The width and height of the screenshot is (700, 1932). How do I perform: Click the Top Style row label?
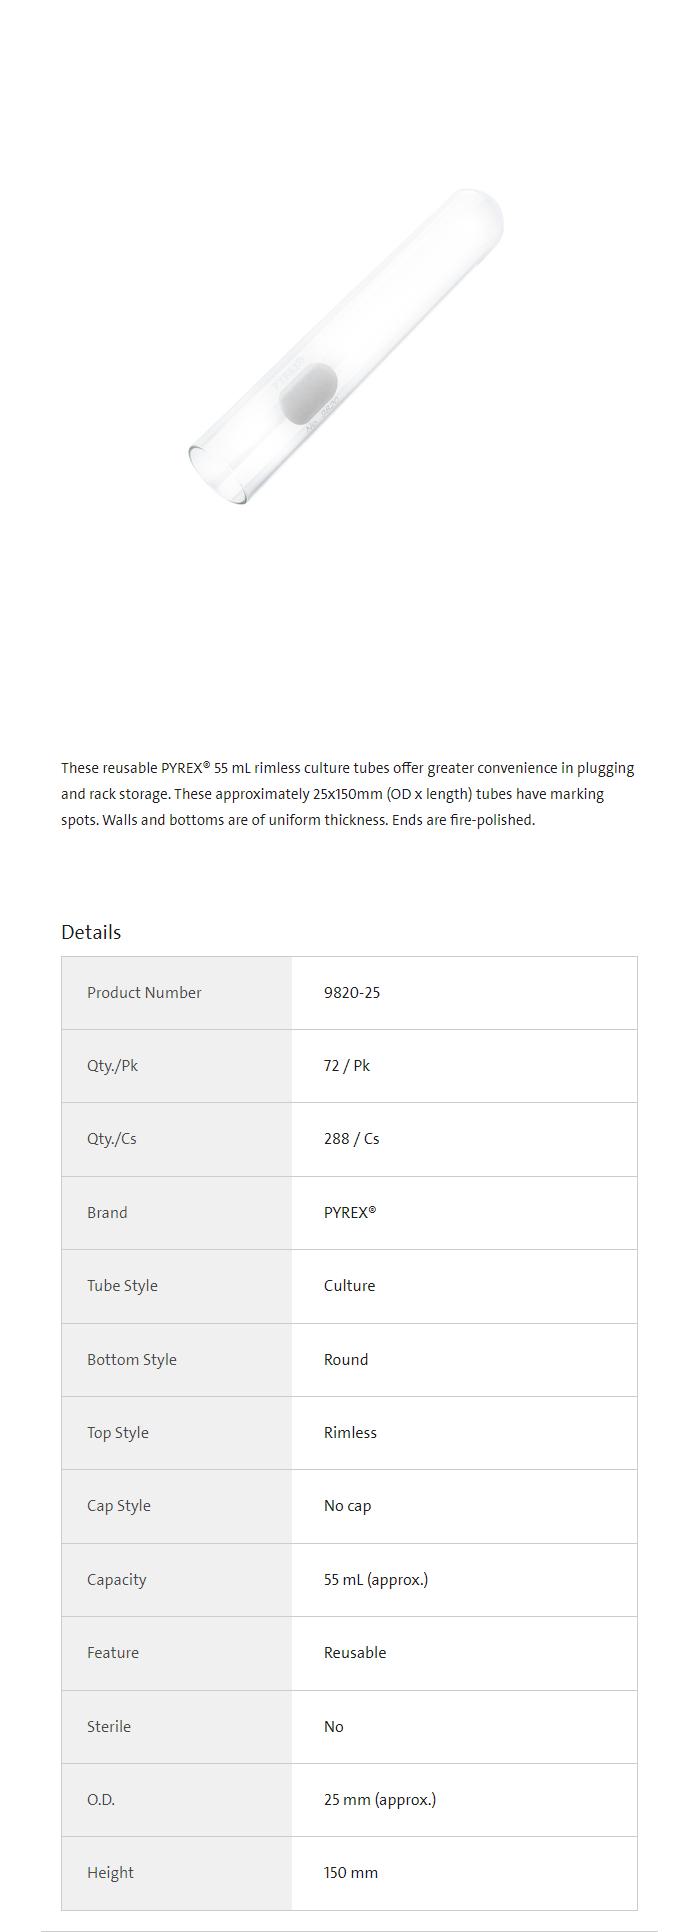point(118,1433)
